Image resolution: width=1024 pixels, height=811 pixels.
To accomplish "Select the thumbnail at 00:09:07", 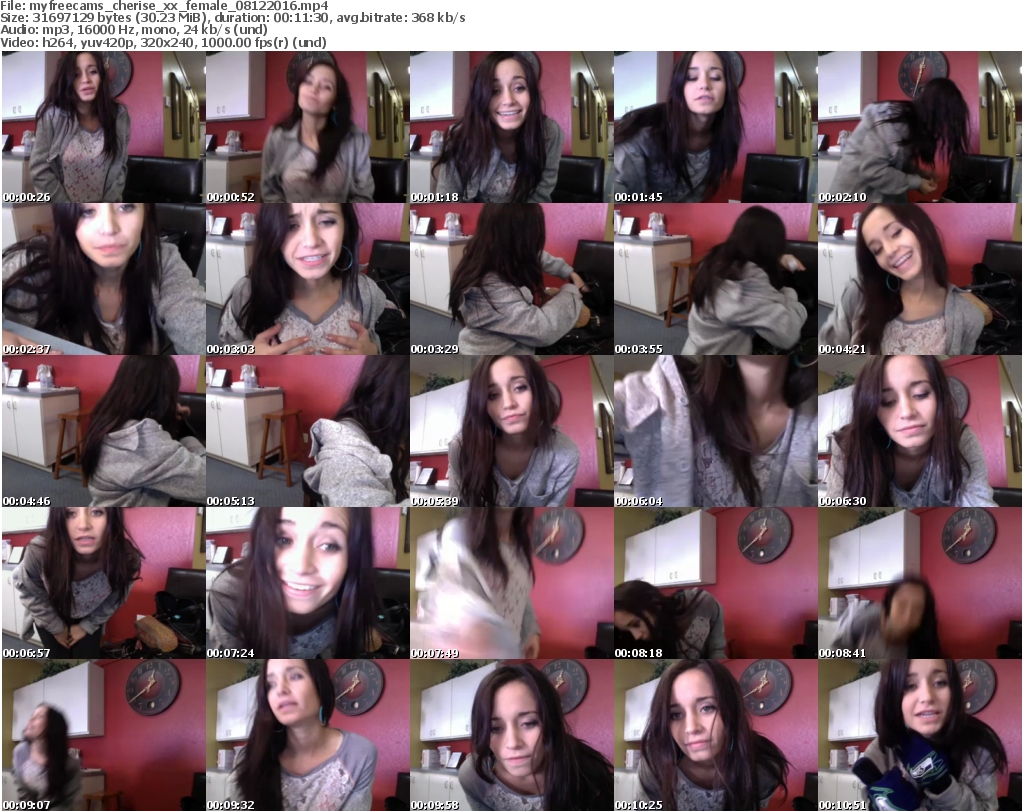I will point(104,735).
